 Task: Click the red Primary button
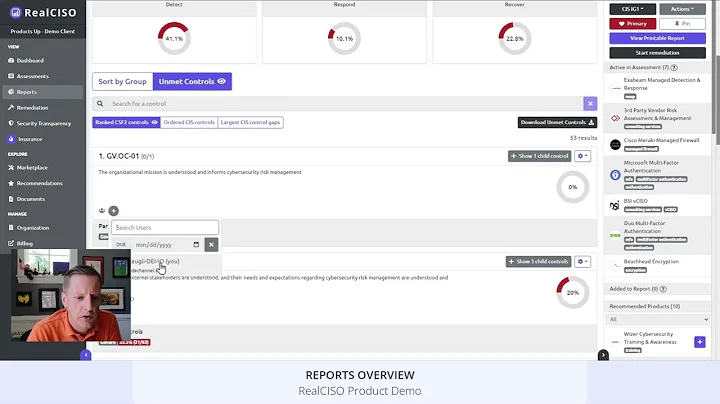(632, 23)
